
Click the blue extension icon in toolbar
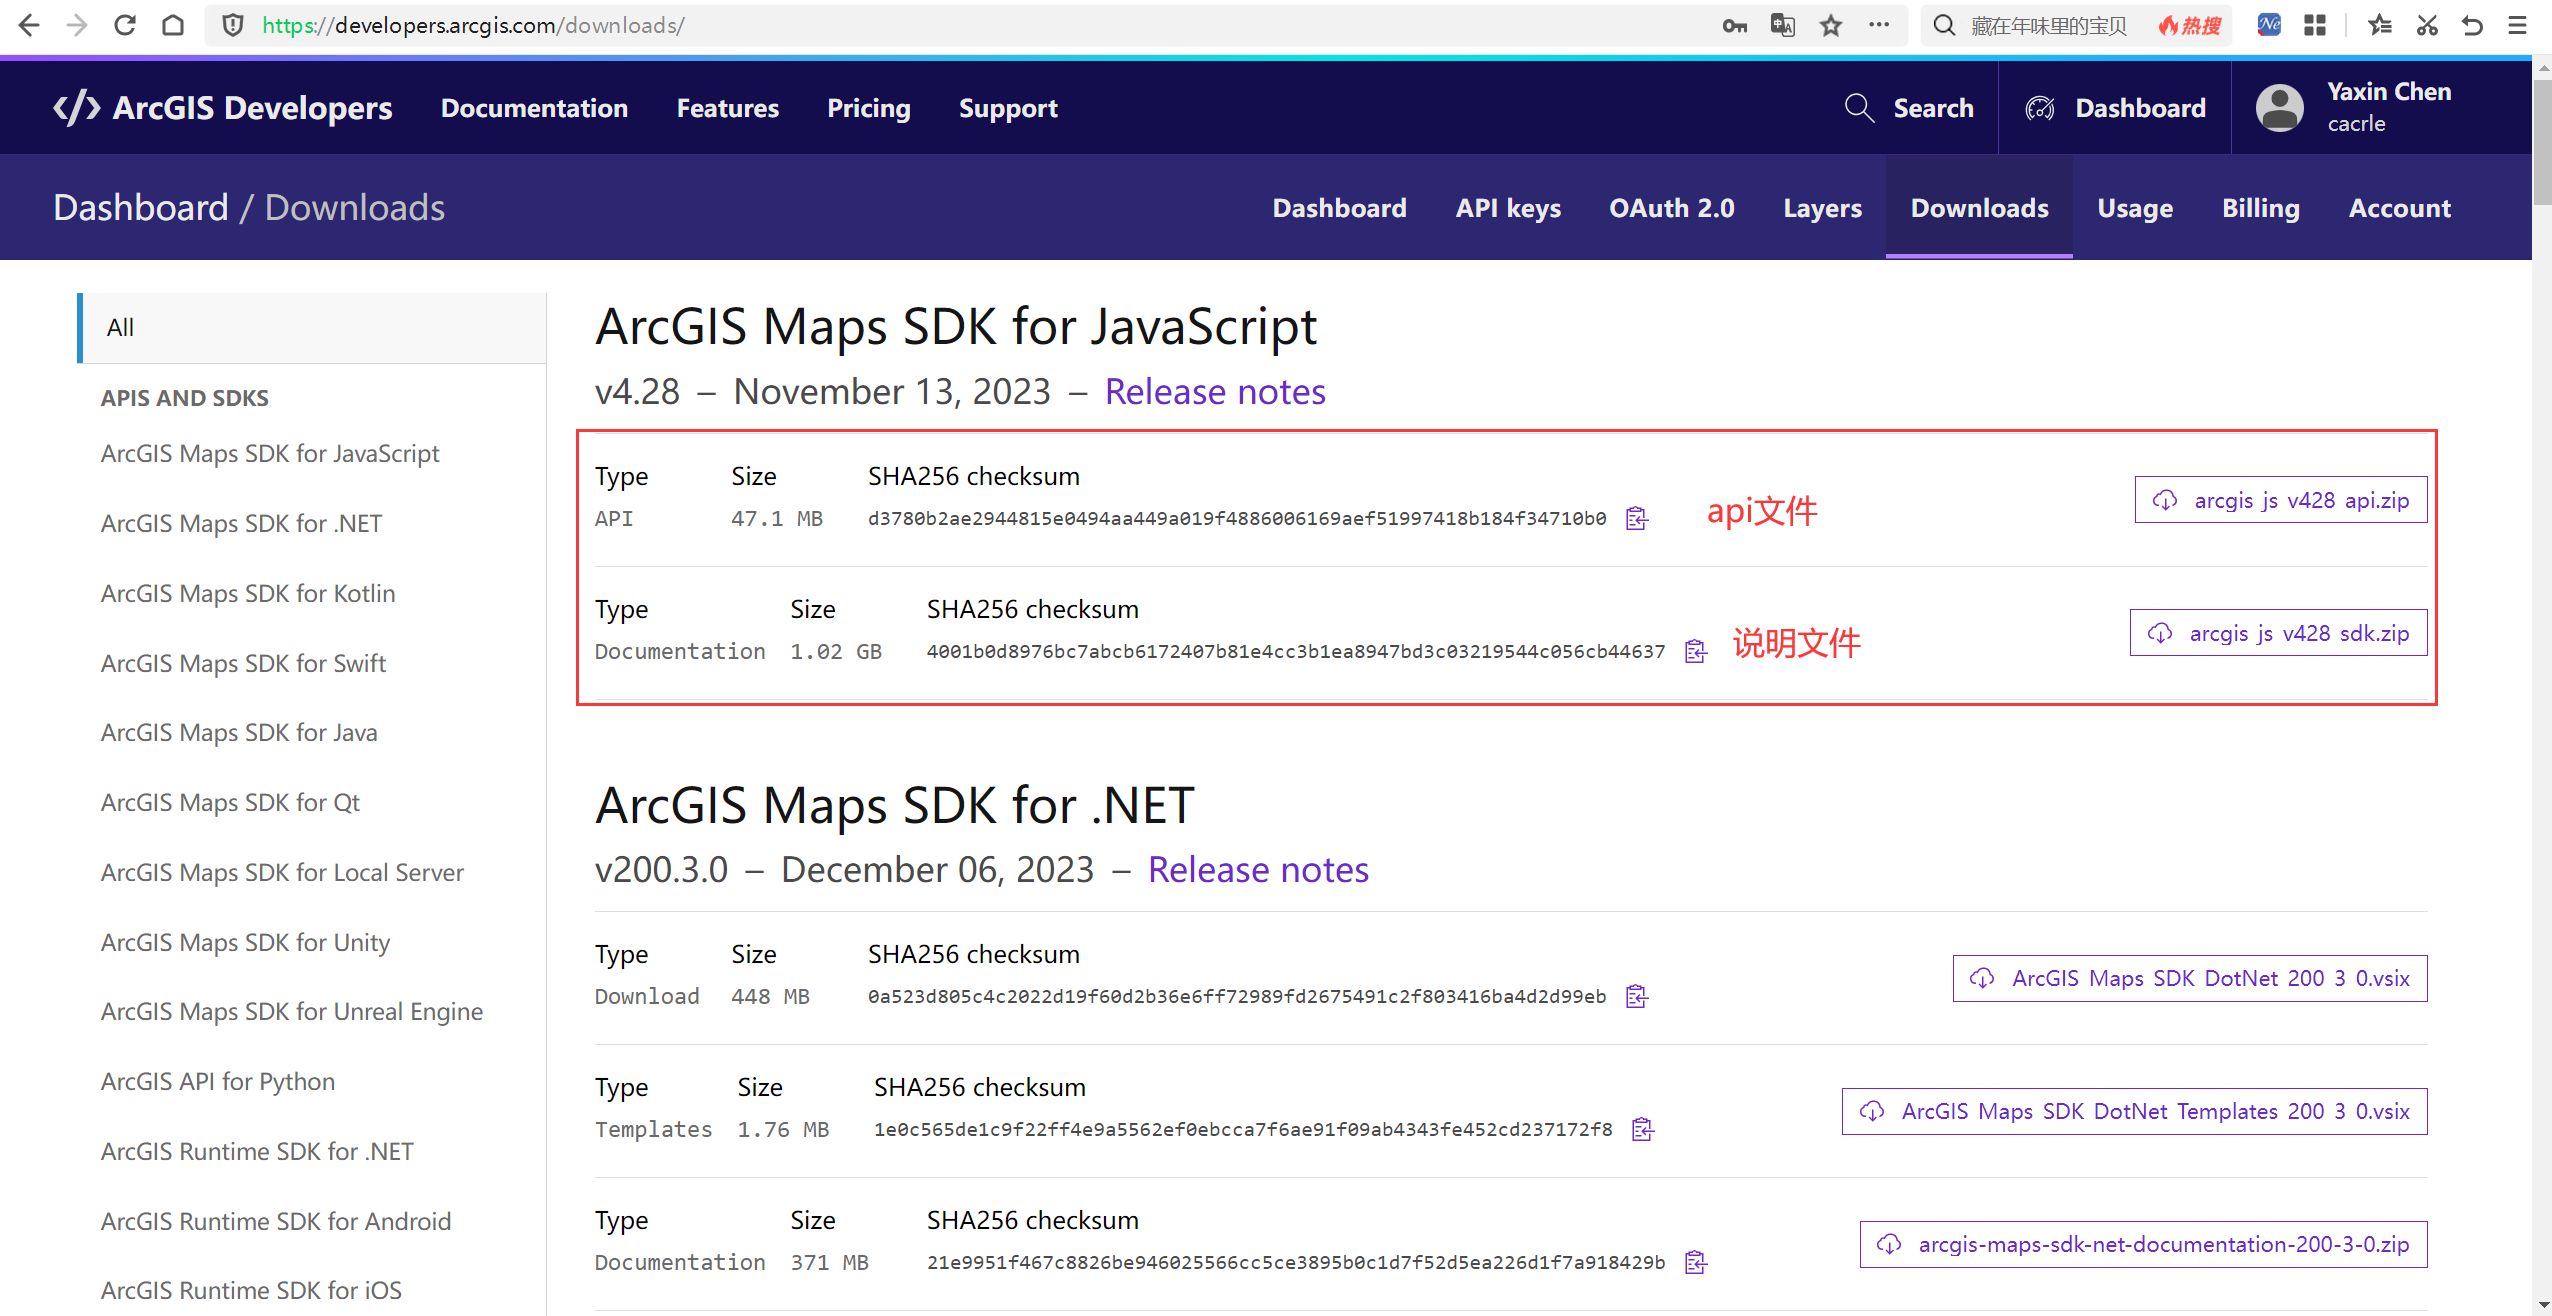coord(2269,25)
